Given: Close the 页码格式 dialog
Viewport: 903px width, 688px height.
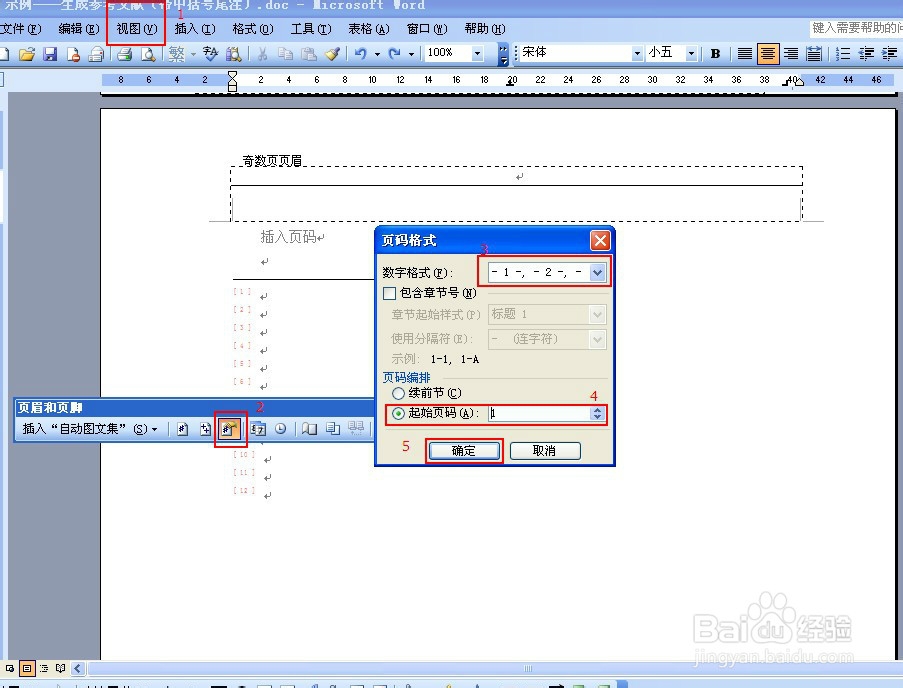Looking at the screenshot, I should click(600, 240).
